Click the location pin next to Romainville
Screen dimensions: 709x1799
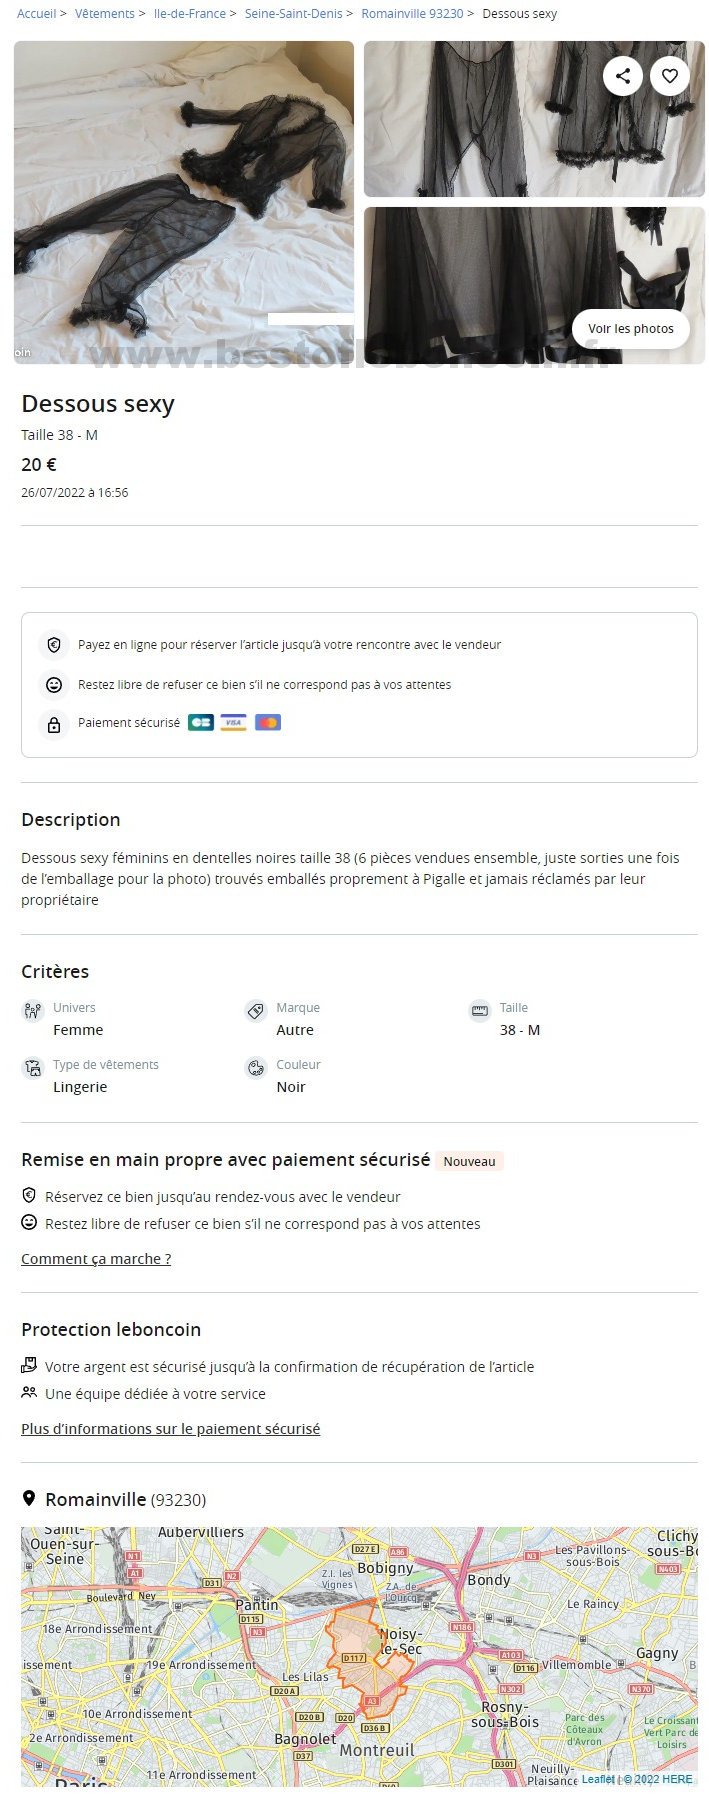[29, 1498]
